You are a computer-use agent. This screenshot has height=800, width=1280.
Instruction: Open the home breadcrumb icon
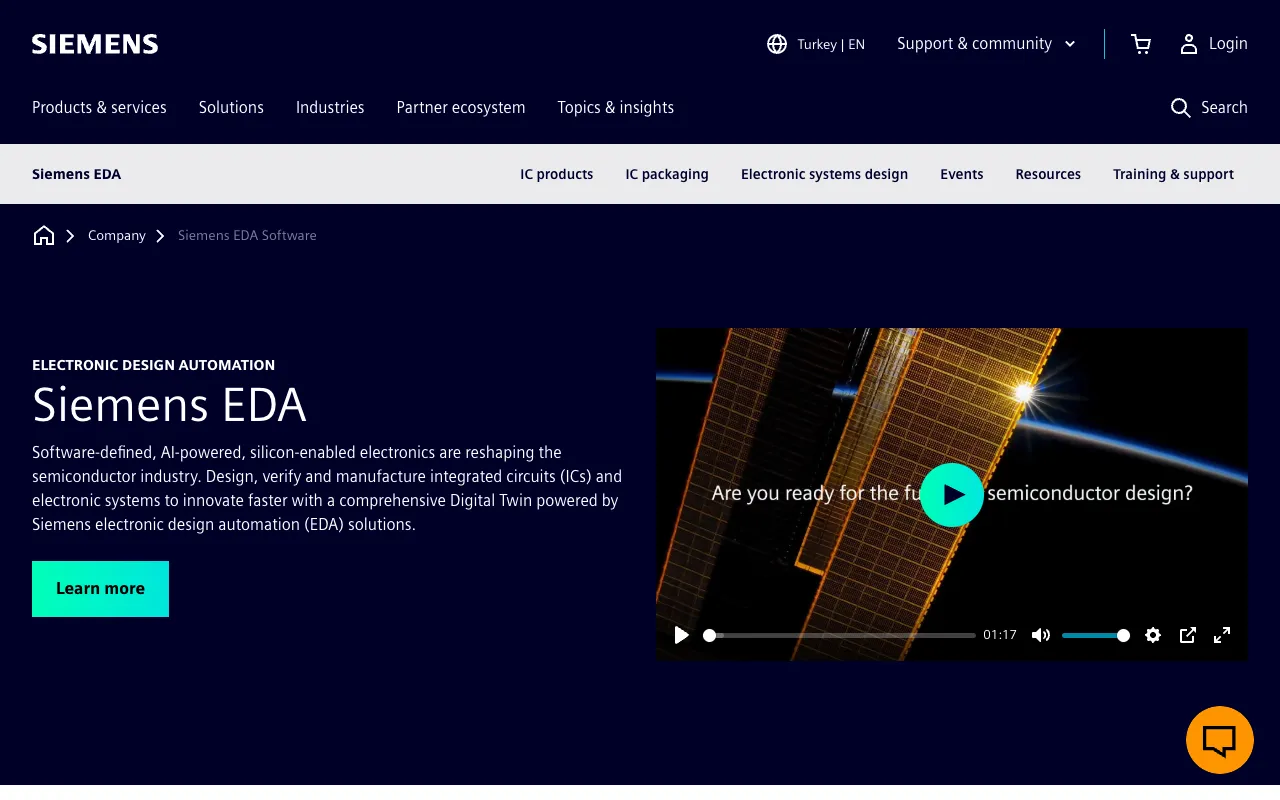point(44,235)
